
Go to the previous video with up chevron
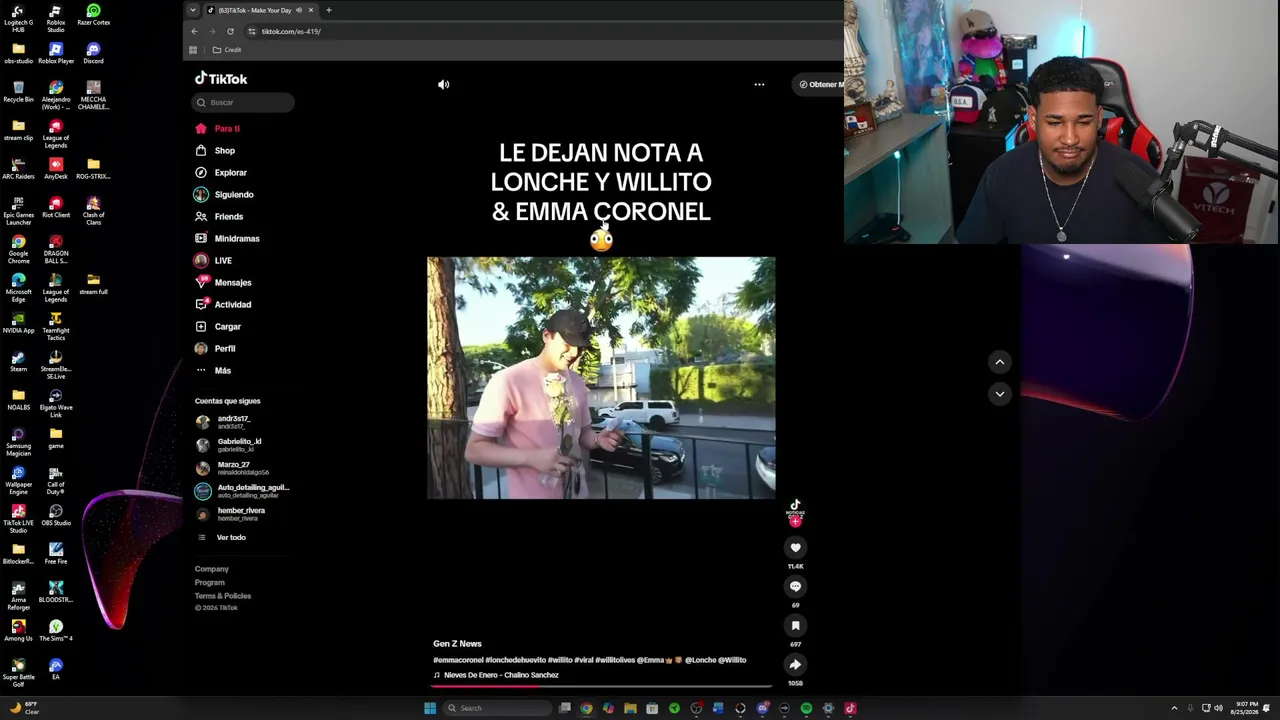tap(999, 362)
